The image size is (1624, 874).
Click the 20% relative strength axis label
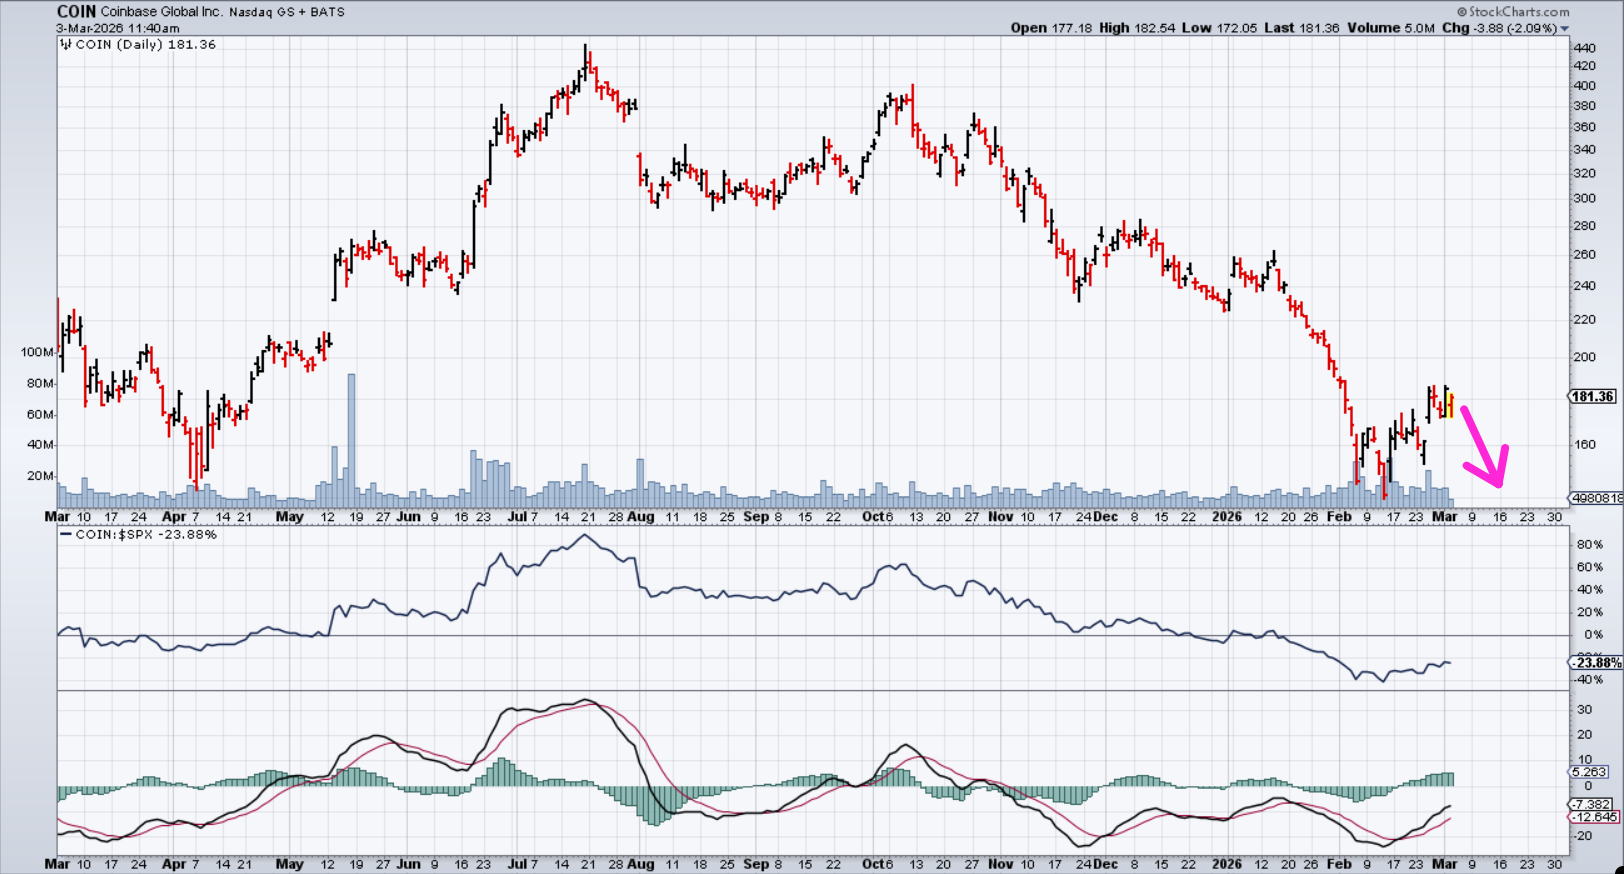coord(1590,612)
